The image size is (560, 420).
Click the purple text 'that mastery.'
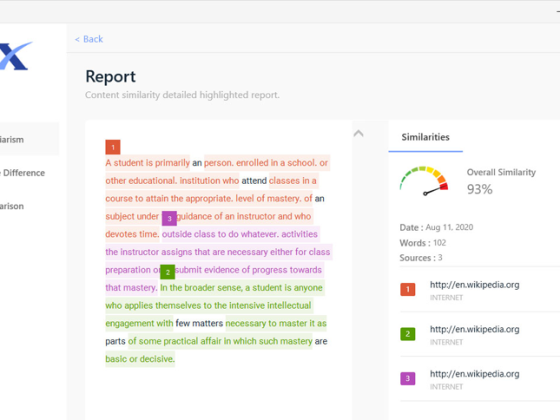[x=131, y=288]
